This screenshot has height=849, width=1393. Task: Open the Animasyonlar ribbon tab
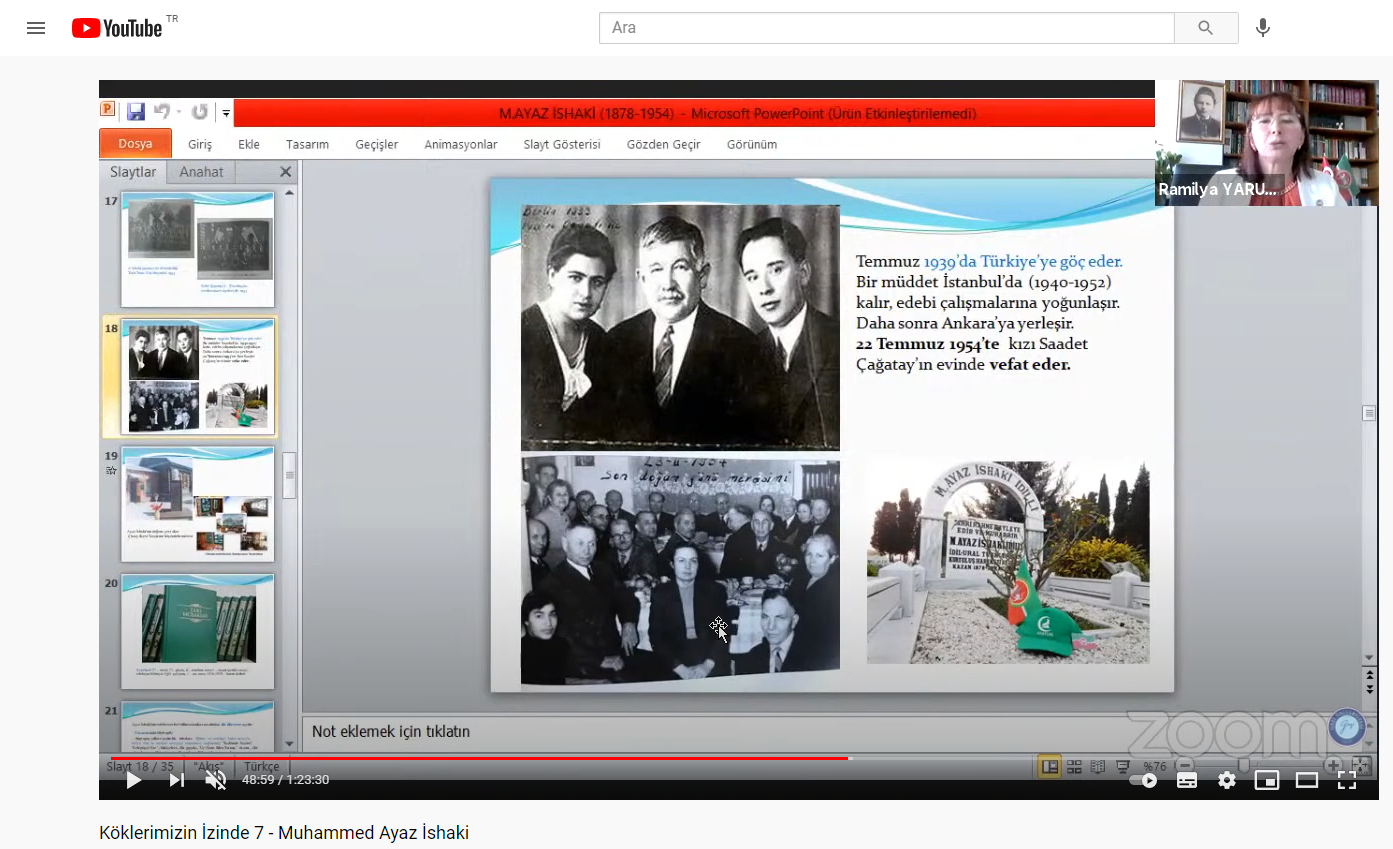461,145
